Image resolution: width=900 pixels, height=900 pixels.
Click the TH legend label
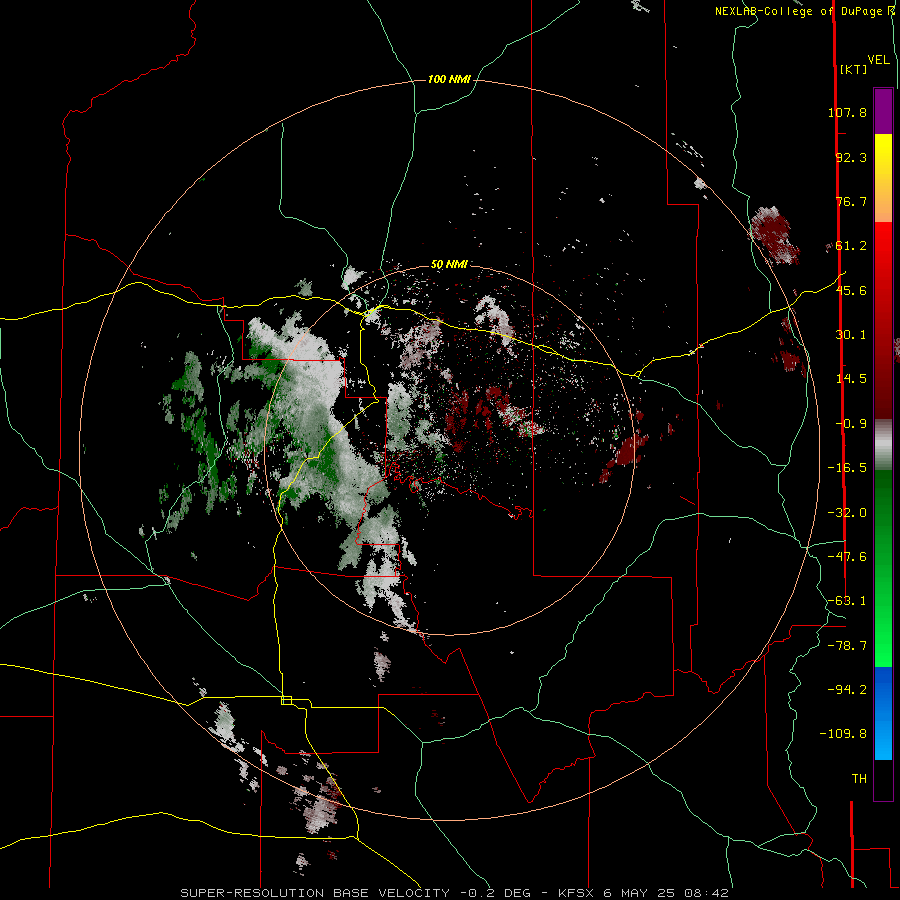pyautogui.click(x=859, y=779)
